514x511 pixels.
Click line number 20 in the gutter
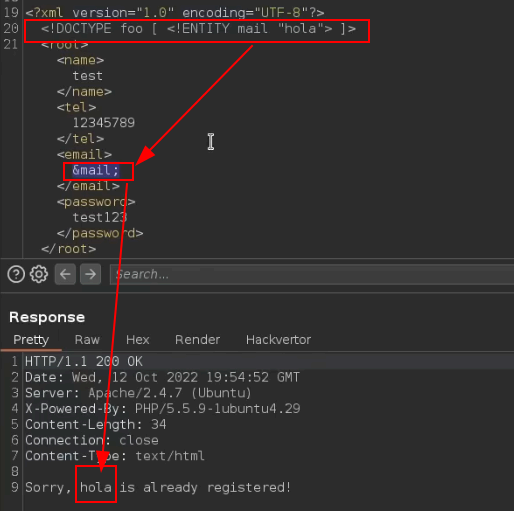point(11,28)
